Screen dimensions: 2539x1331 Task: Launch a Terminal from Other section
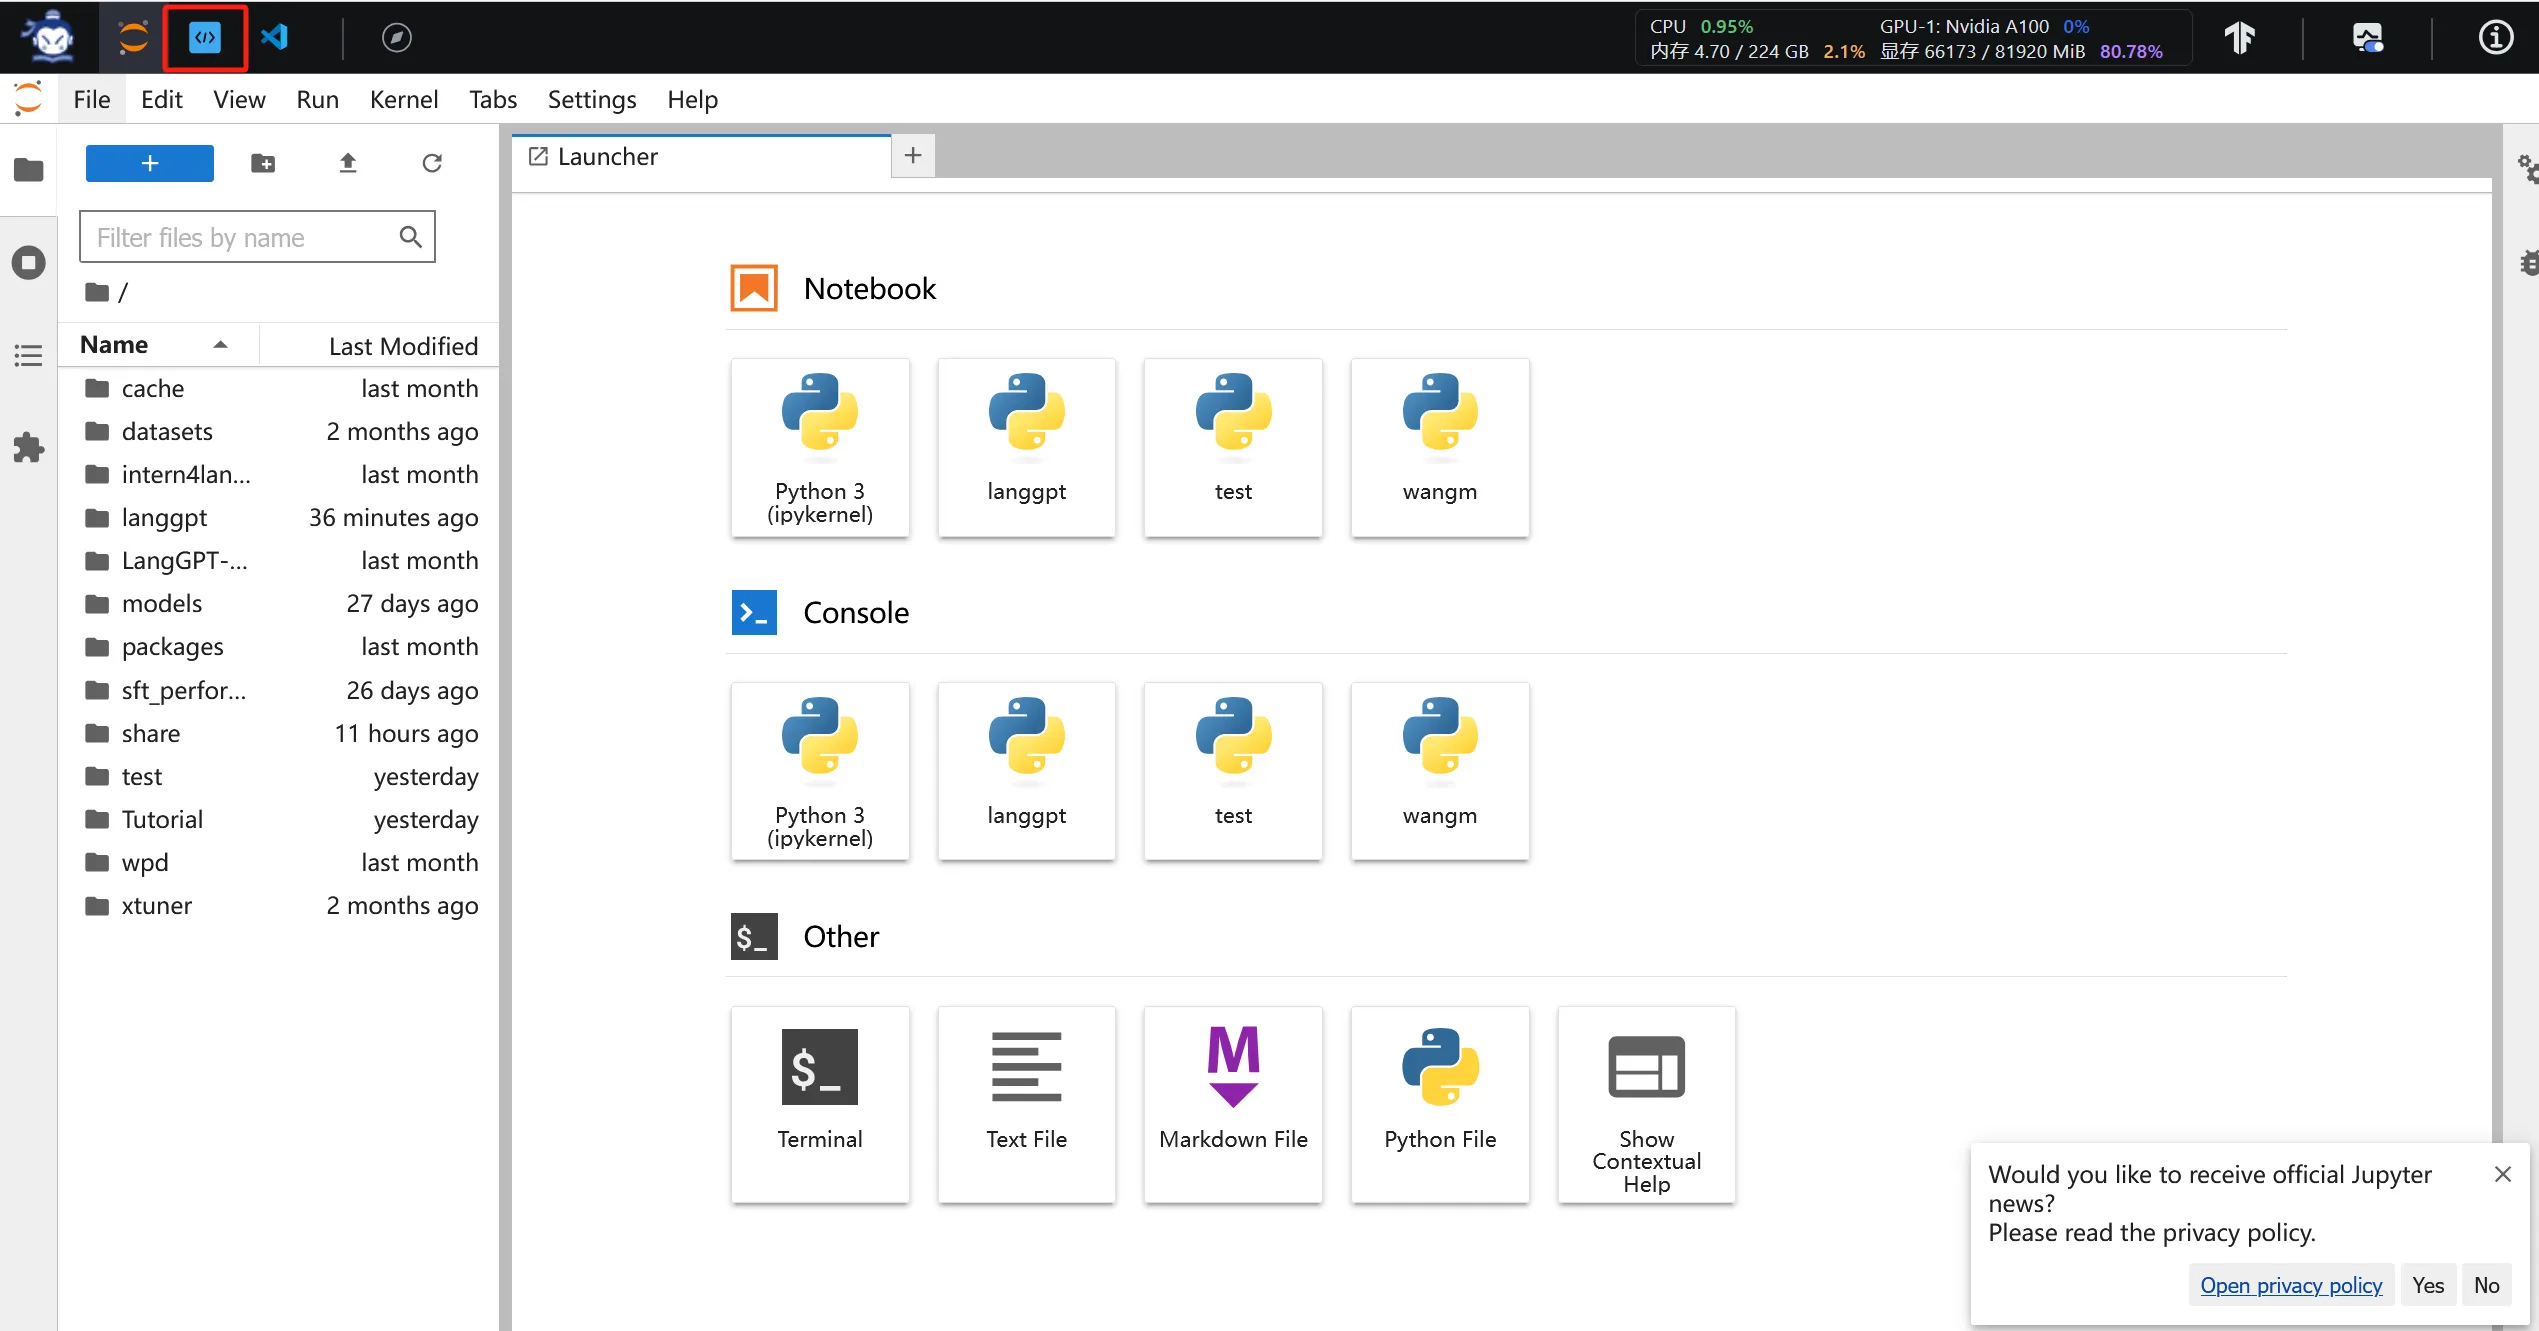coord(819,1102)
